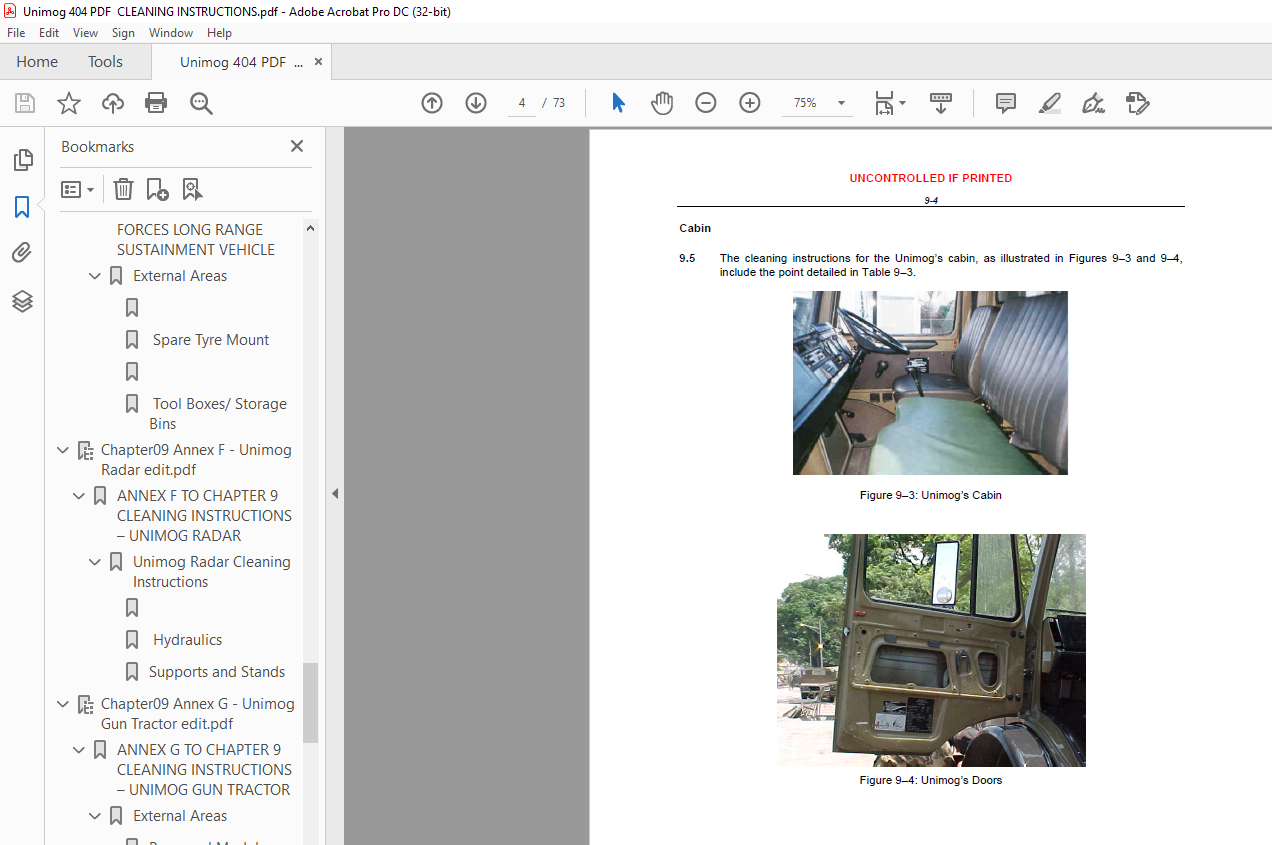Screen dimensions: 1272x845
Task: Activate the Hand pan tool
Action: [662, 103]
